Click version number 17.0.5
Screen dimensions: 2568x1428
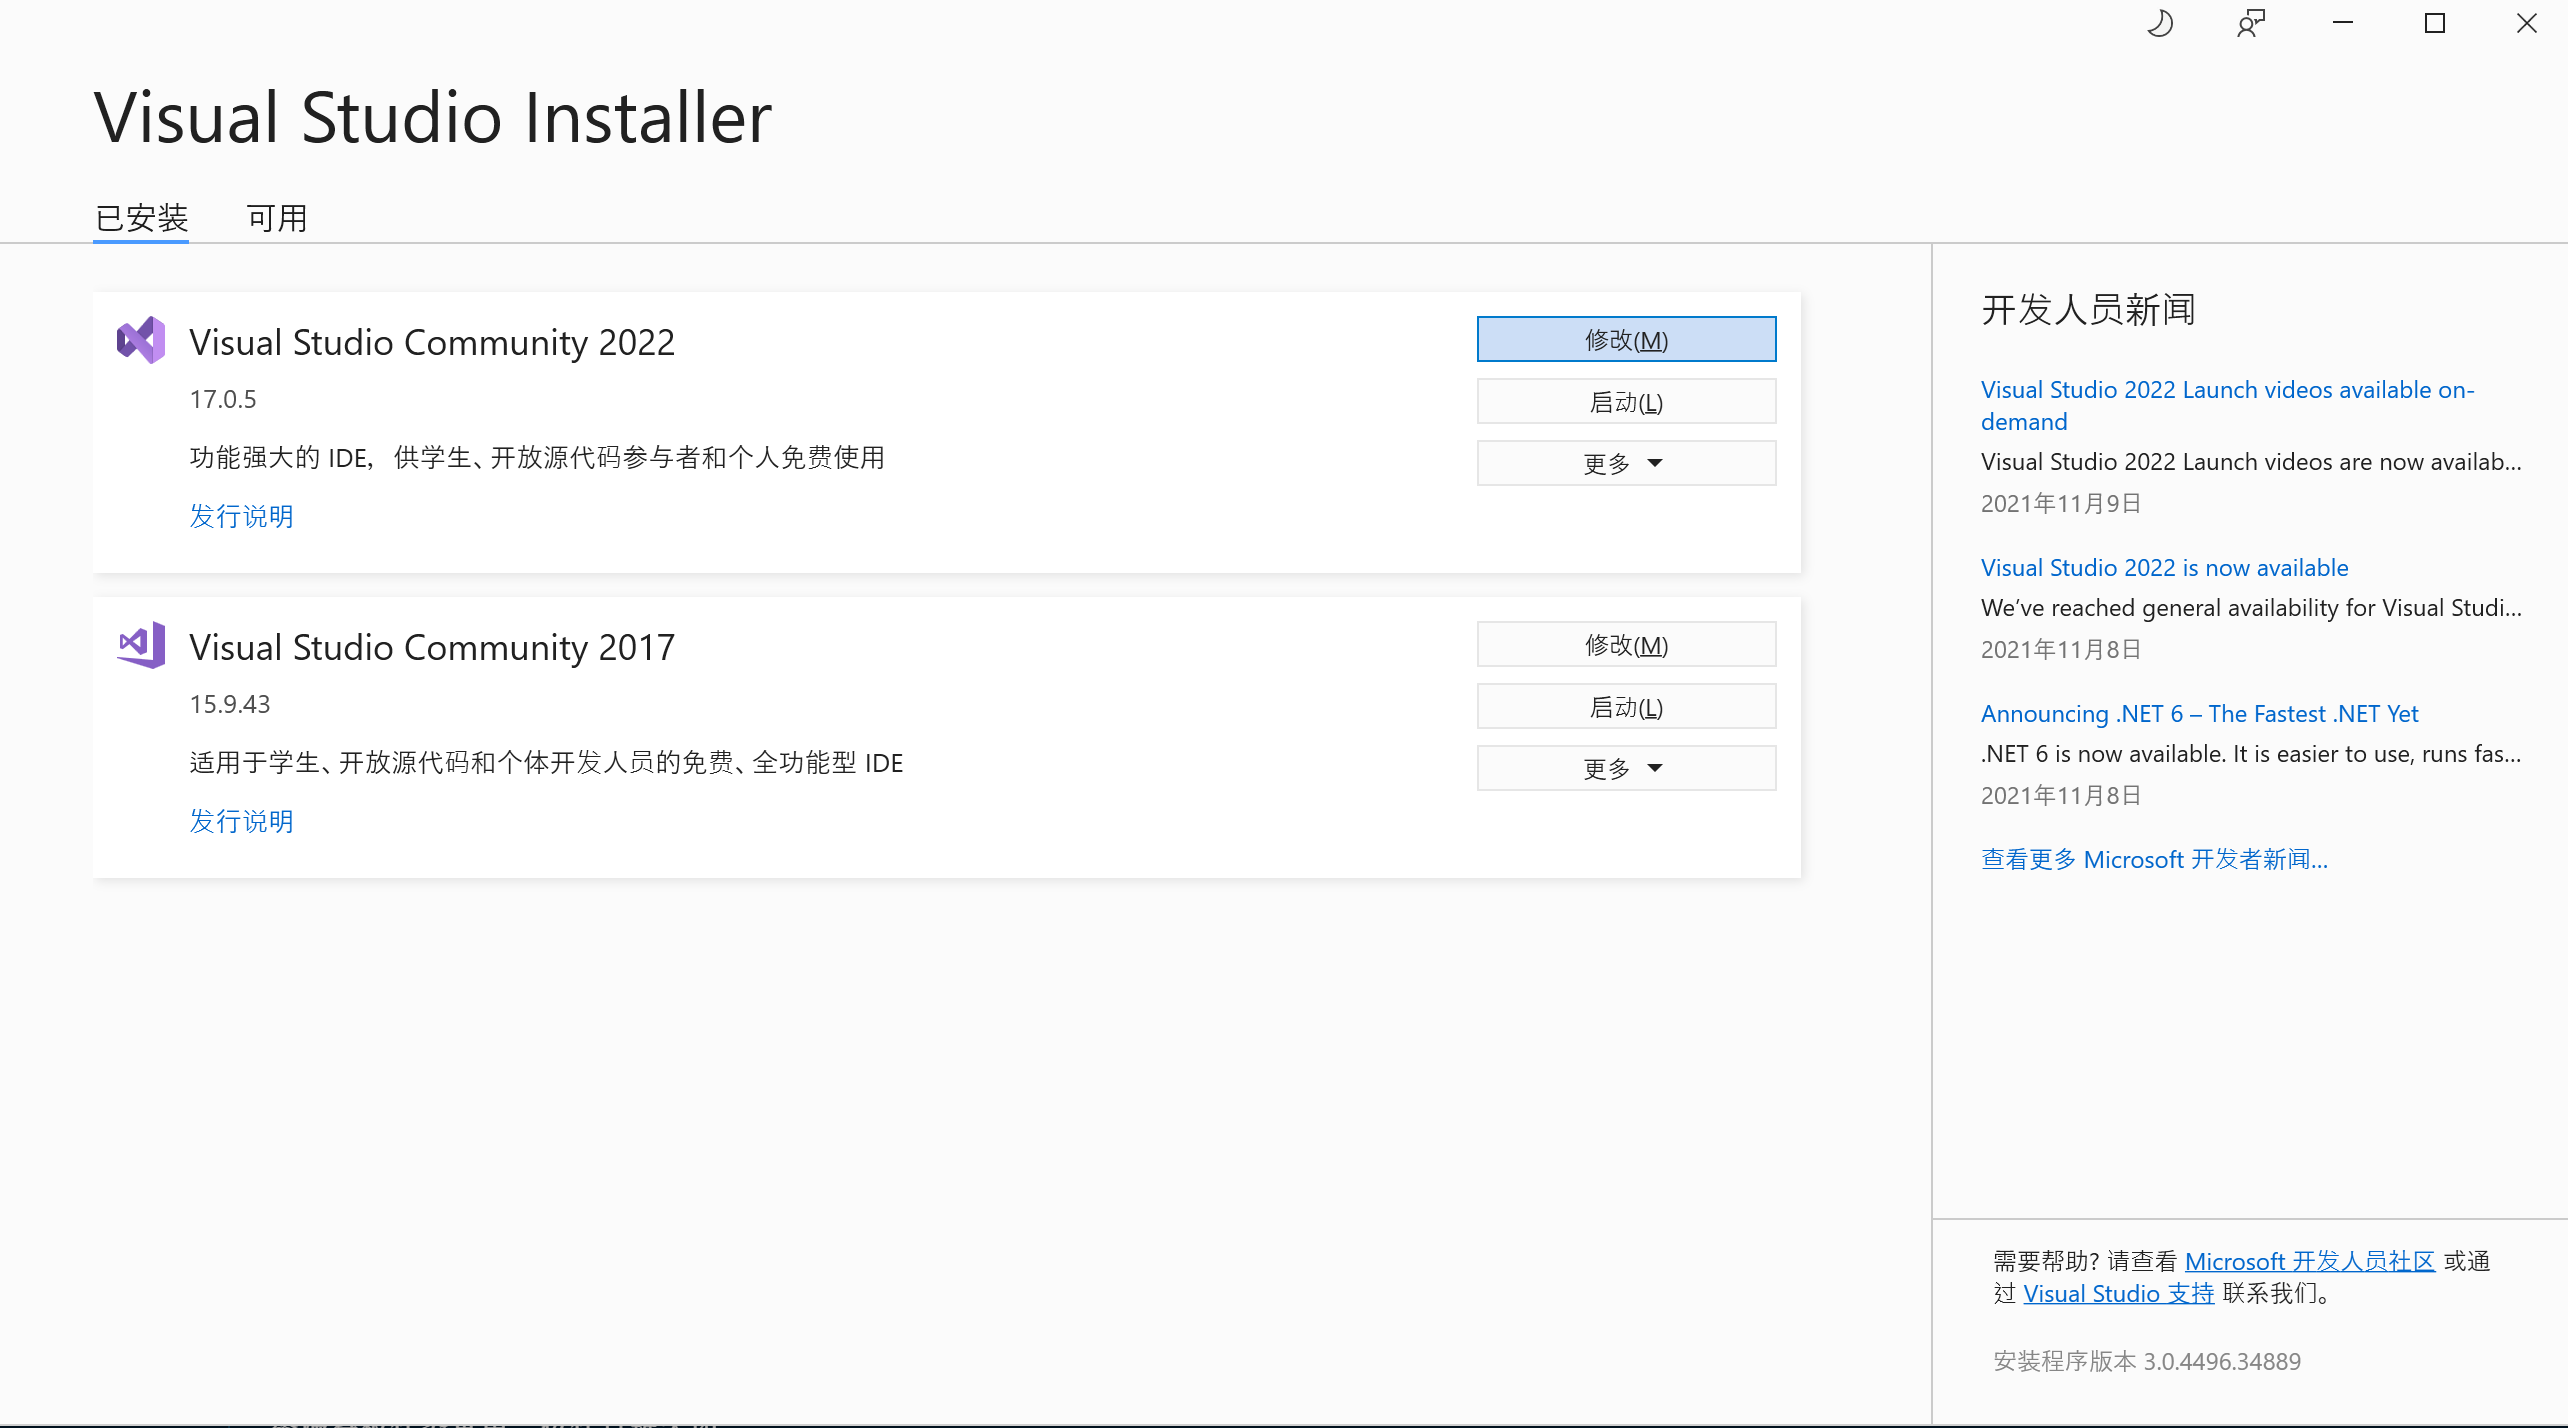click(223, 399)
